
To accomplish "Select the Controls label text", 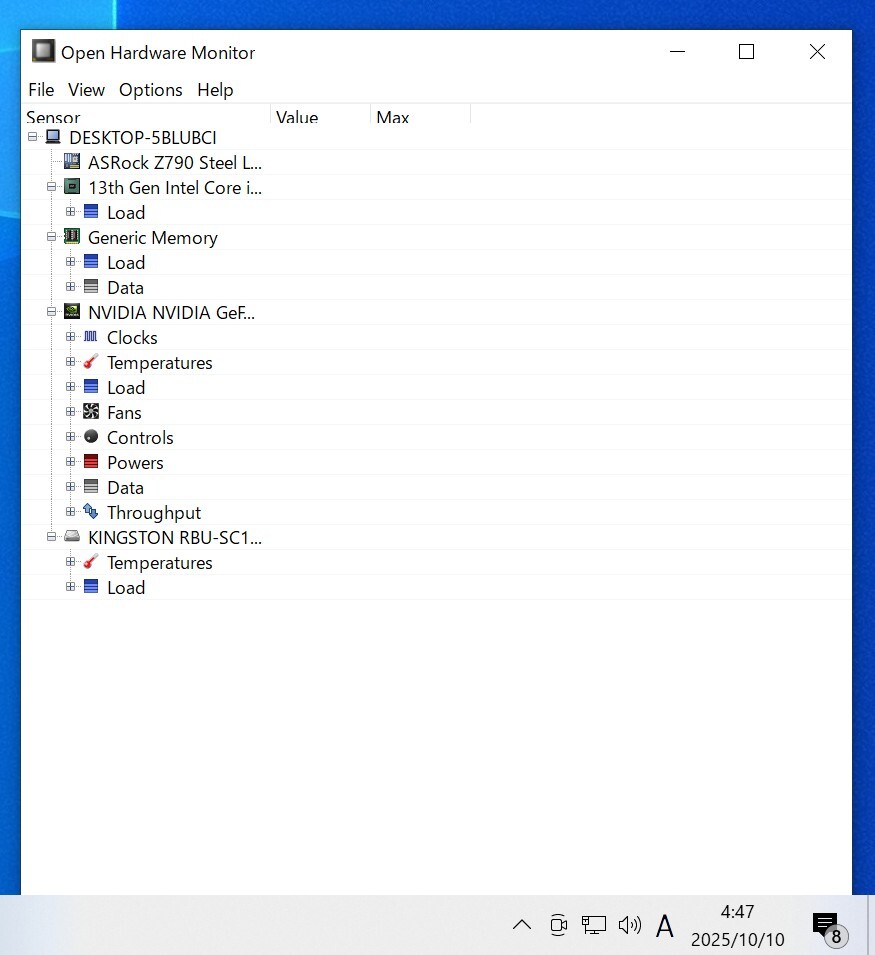I will click(x=140, y=438).
